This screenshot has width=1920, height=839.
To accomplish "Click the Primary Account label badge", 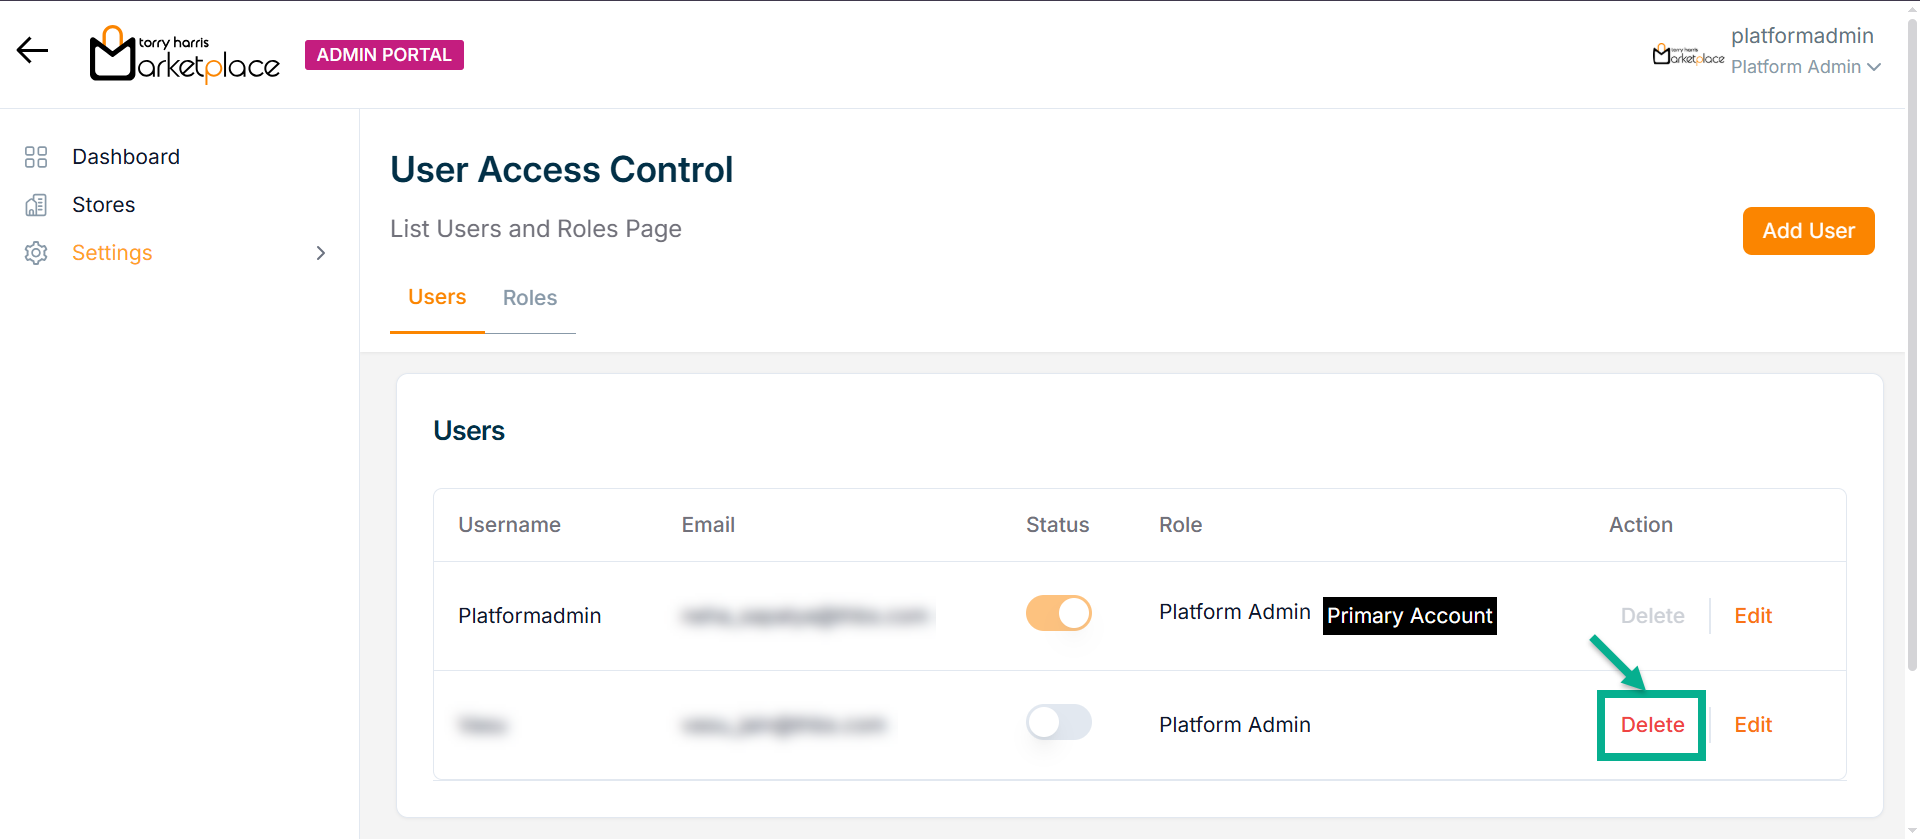I will tap(1409, 616).
